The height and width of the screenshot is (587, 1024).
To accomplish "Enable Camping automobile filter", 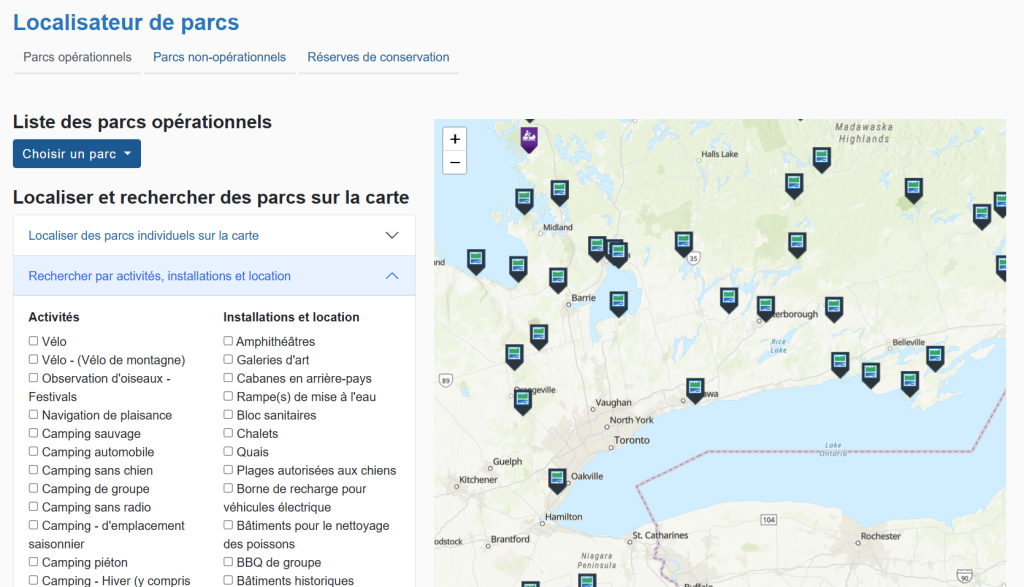I will point(33,451).
